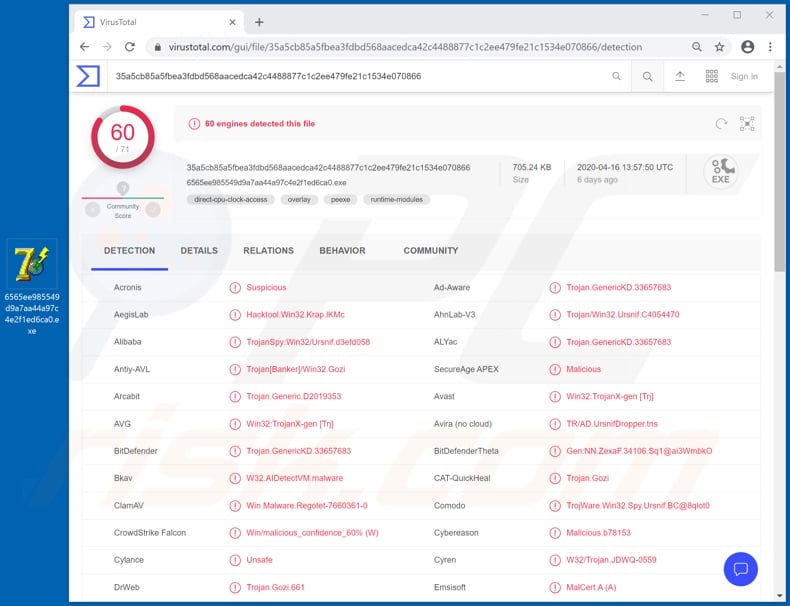Click the runtime-modules tag
790x606 pixels.
(x=397, y=199)
